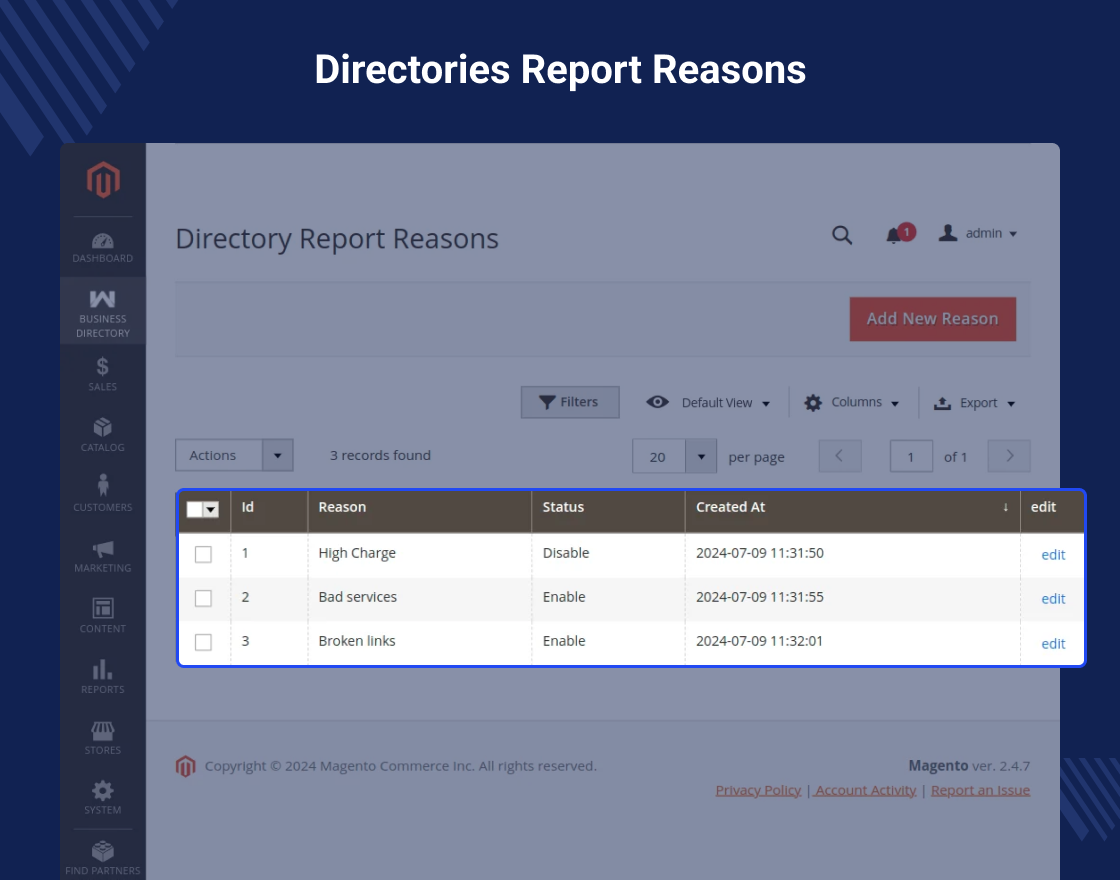This screenshot has height=880, width=1120.
Task: Open the Report an Issue link
Action: coord(980,790)
